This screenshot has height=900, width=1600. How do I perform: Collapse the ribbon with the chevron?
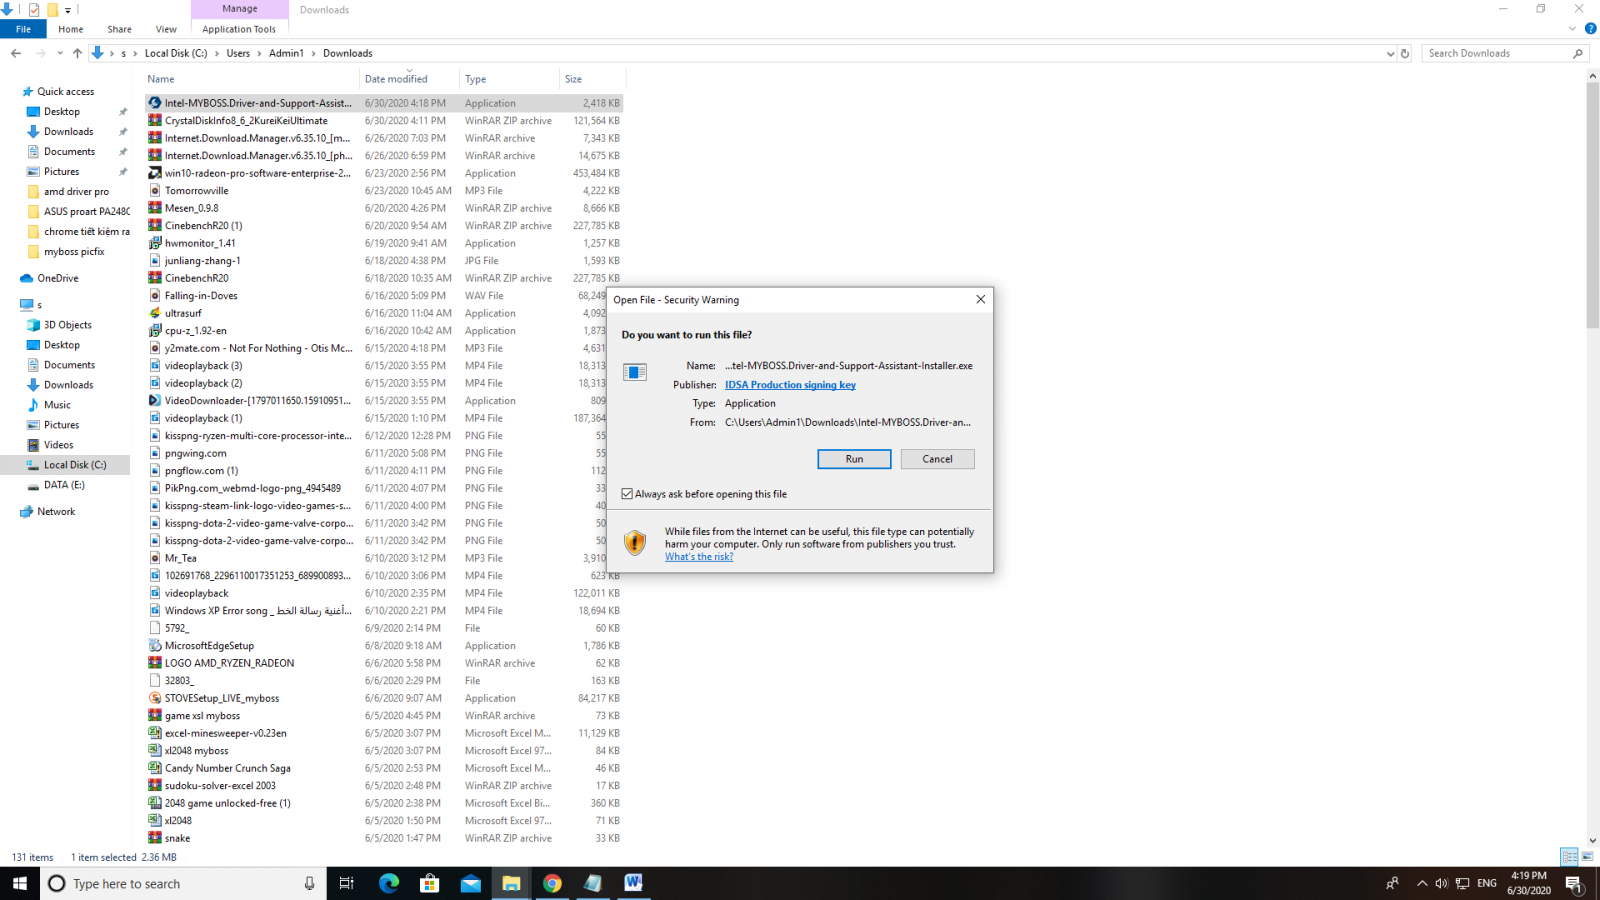1573,29
